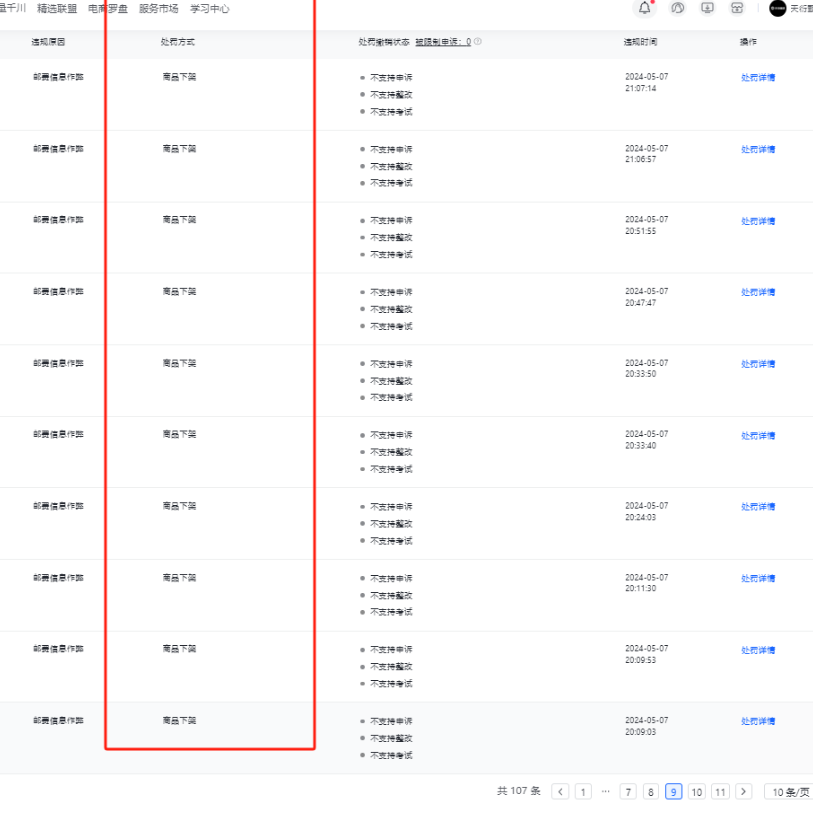The image size is (813, 816).
Task: Go to the previous page arrow
Action: 560,791
